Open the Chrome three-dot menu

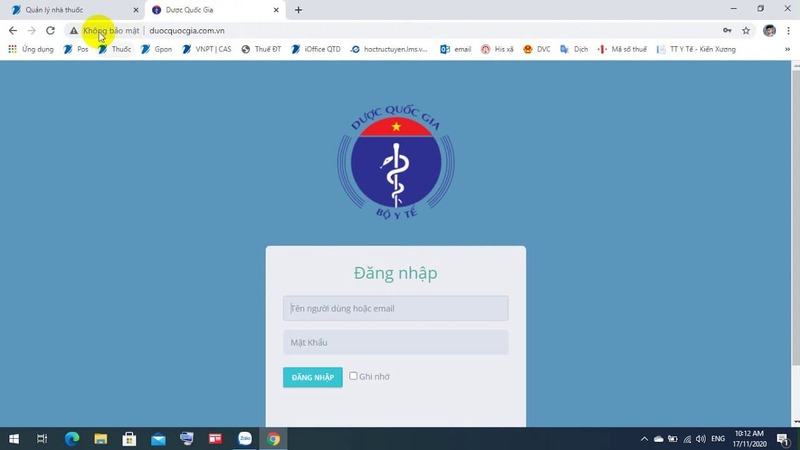pyautogui.click(x=788, y=31)
